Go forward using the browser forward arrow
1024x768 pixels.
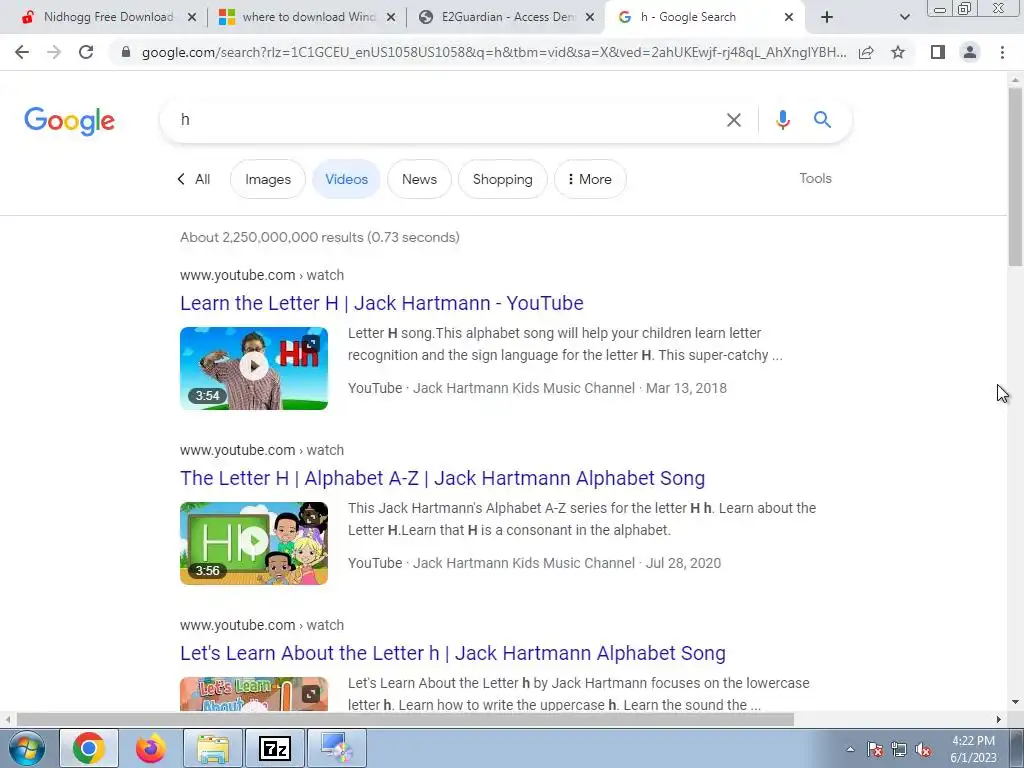(54, 52)
